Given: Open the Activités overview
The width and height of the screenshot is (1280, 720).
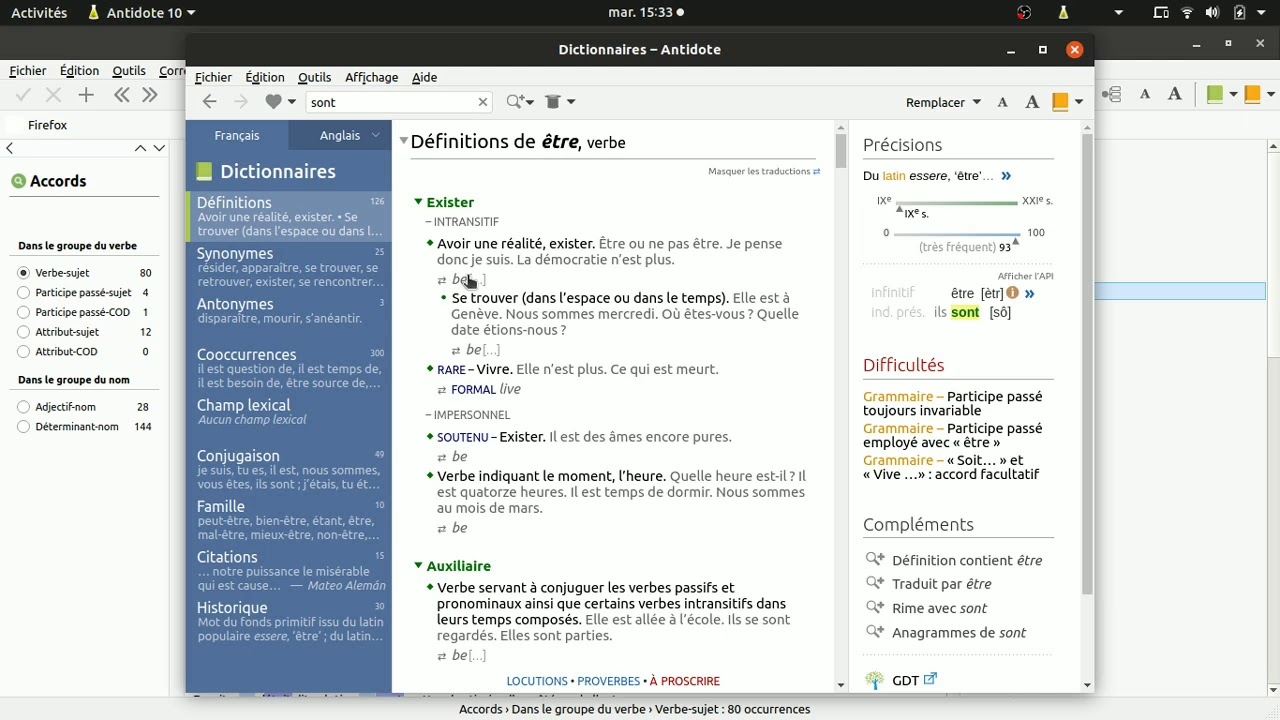Looking at the screenshot, I should click(x=39, y=13).
